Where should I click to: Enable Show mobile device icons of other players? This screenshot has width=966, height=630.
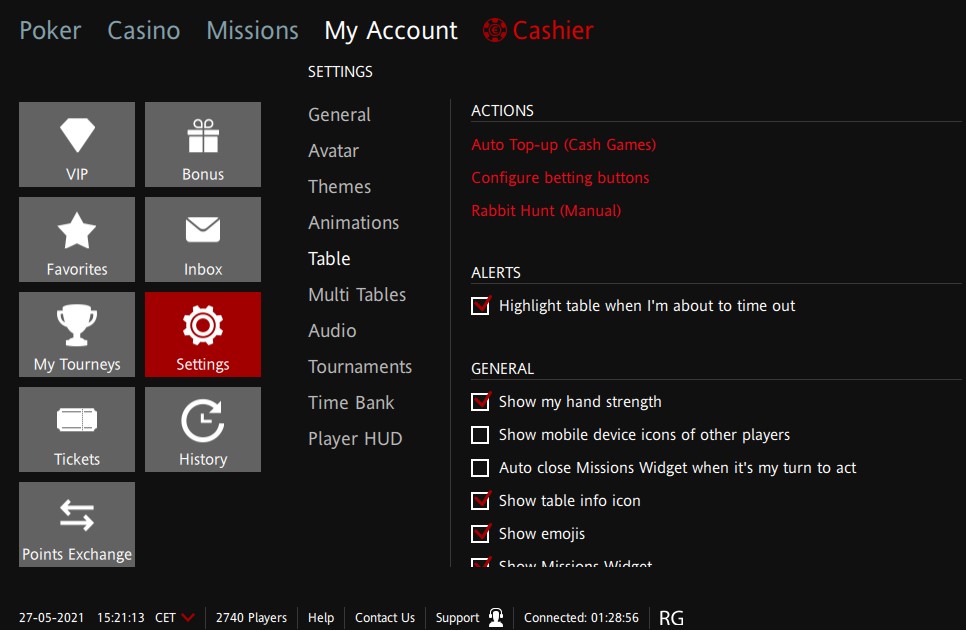pyautogui.click(x=480, y=435)
